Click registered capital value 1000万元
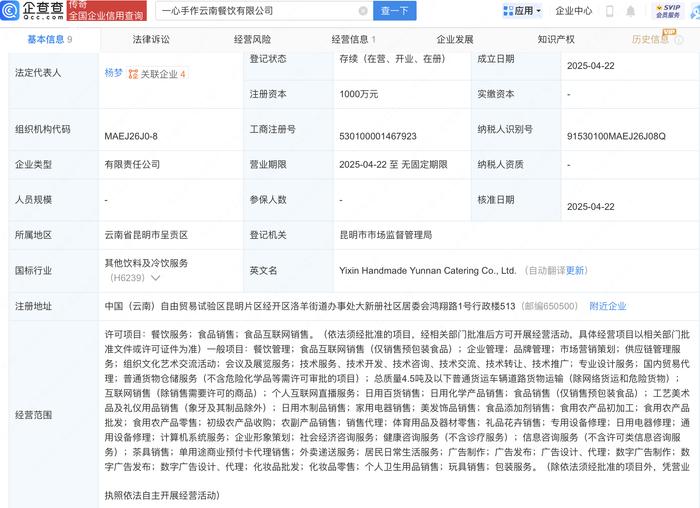Screen dimensions: 700x508 (358, 94)
